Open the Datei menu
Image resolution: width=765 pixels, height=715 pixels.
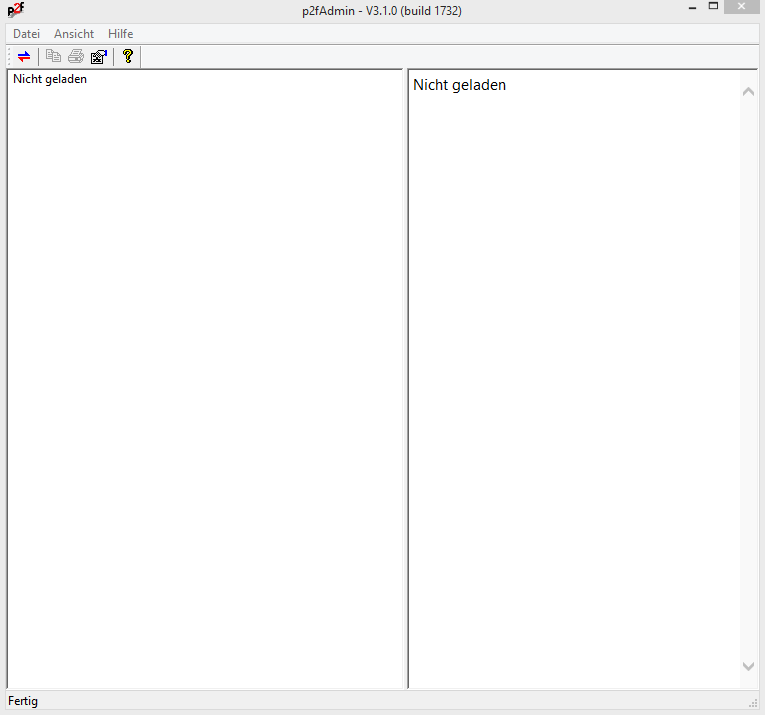[26, 34]
